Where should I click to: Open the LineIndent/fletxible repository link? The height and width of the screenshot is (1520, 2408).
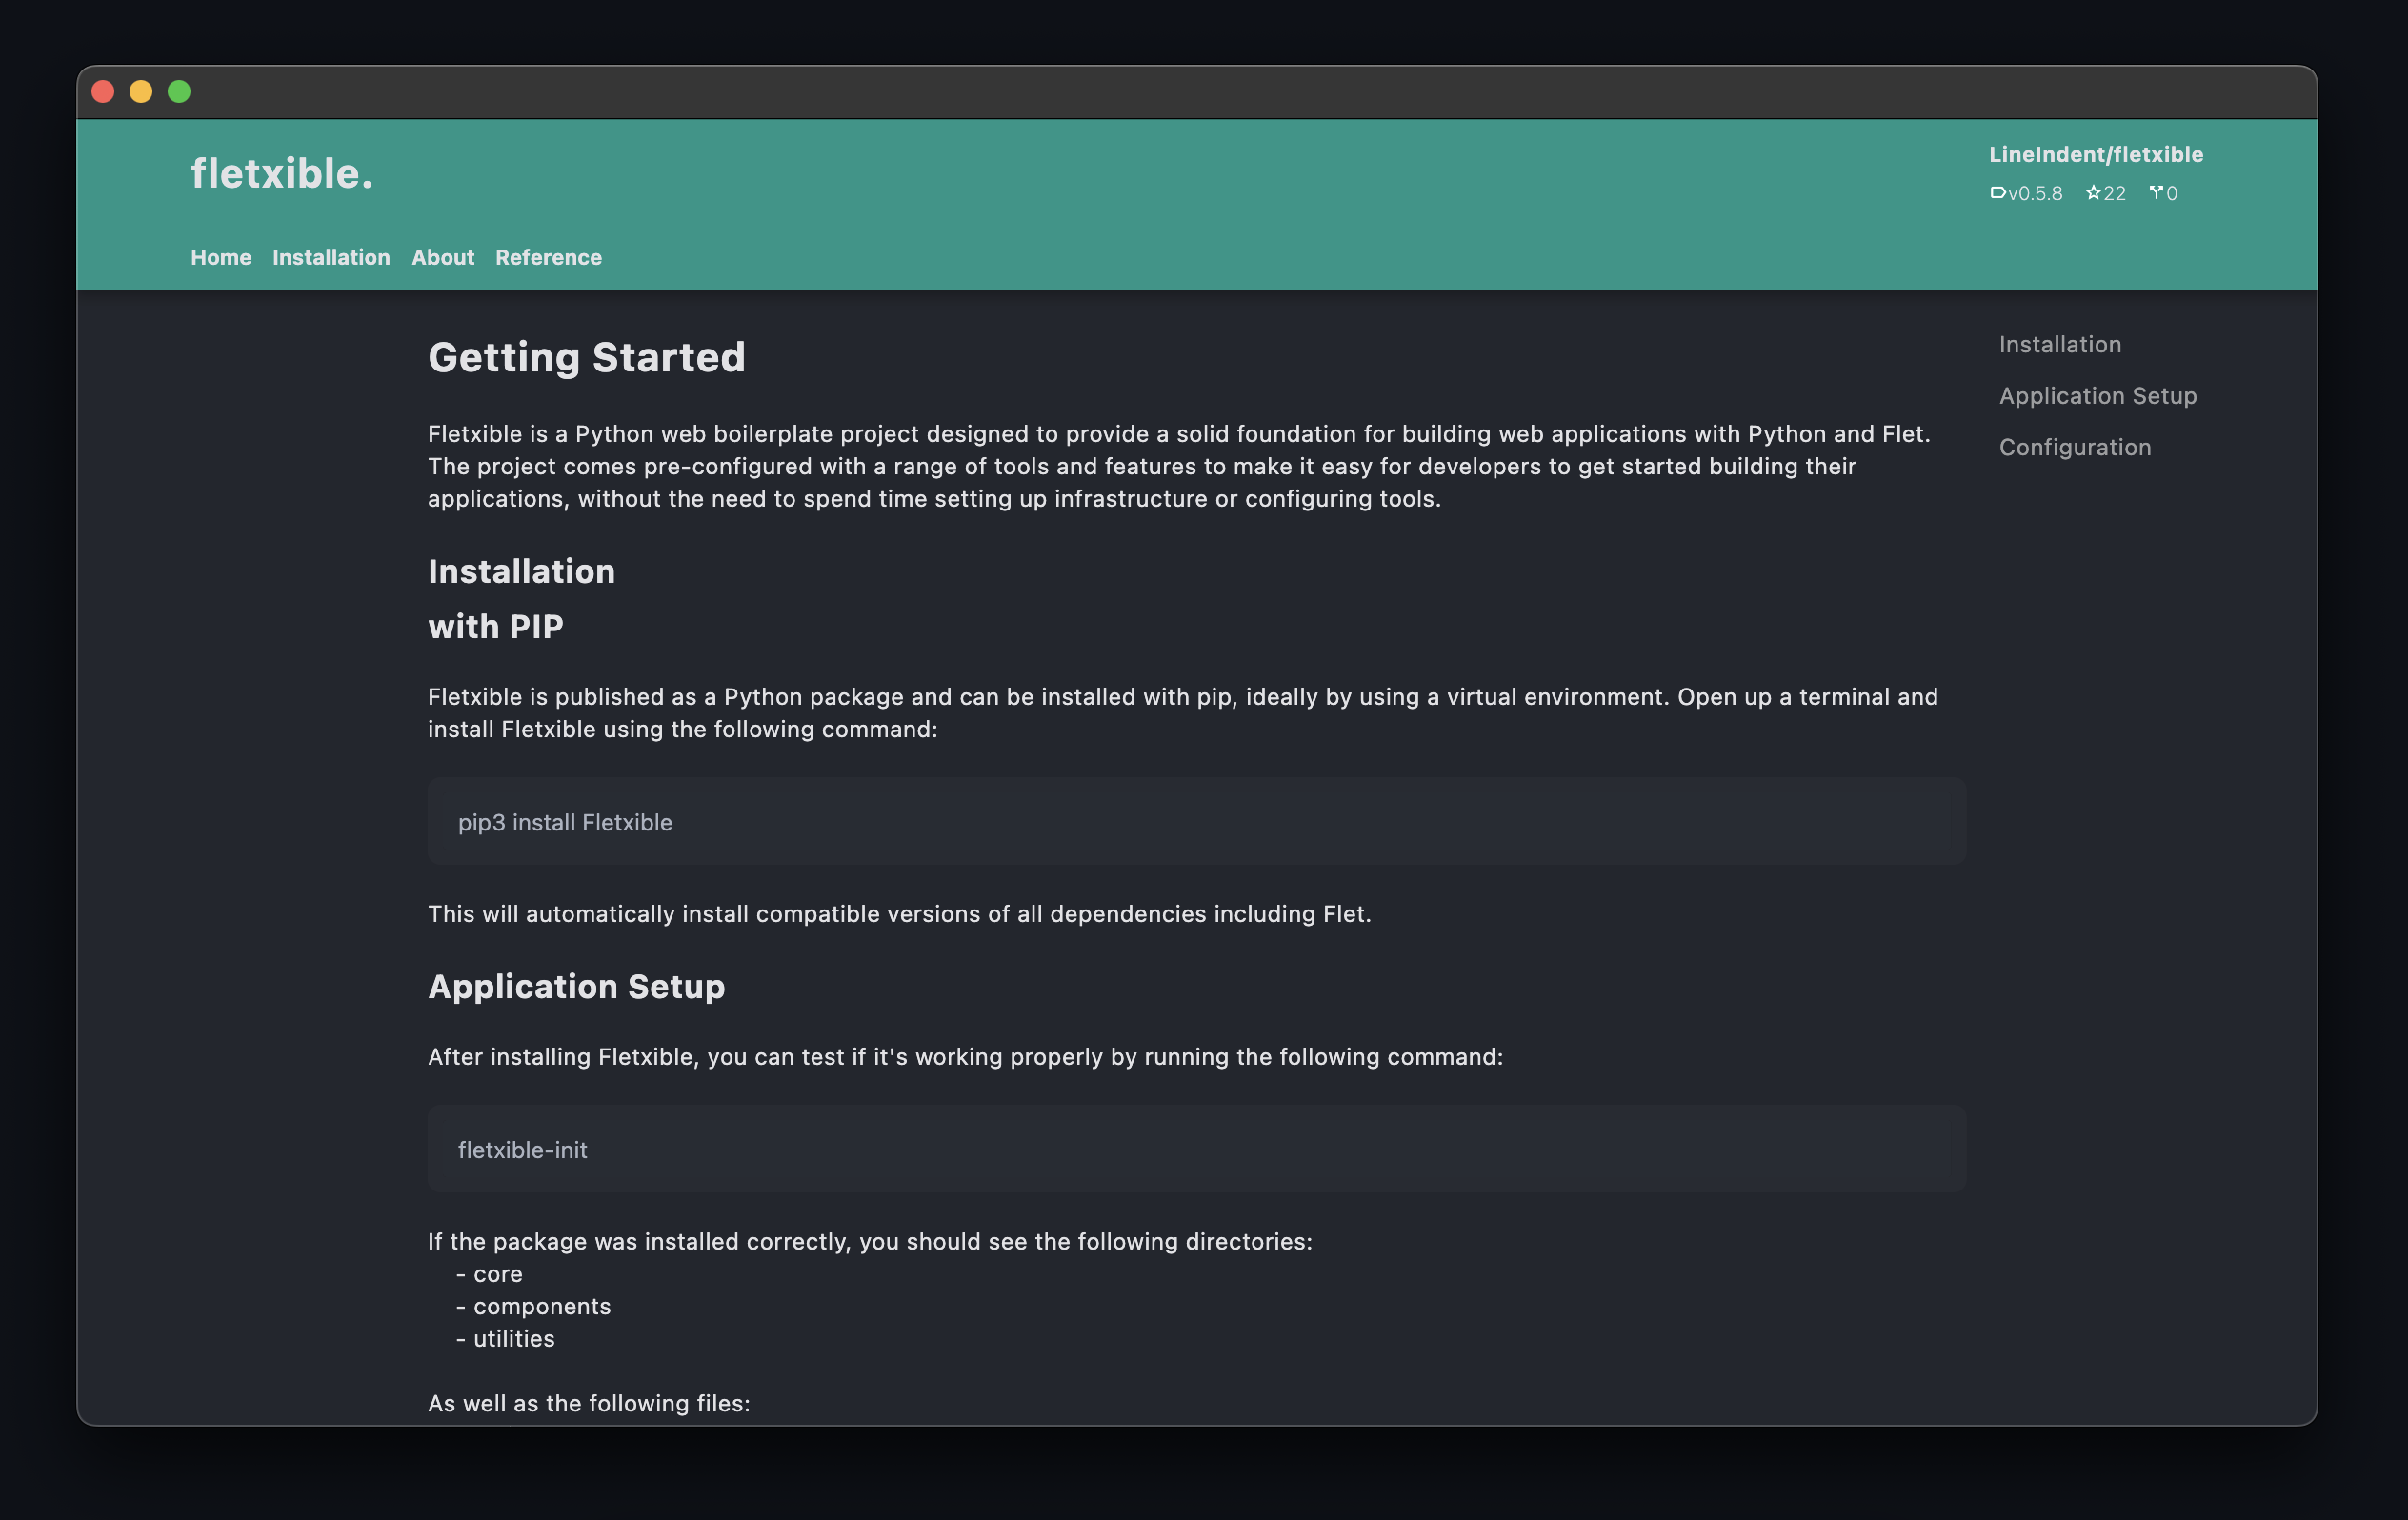[x=2095, y=154]
